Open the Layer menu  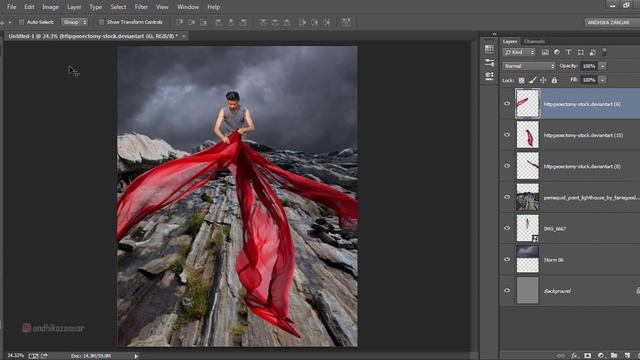point(74,7)
